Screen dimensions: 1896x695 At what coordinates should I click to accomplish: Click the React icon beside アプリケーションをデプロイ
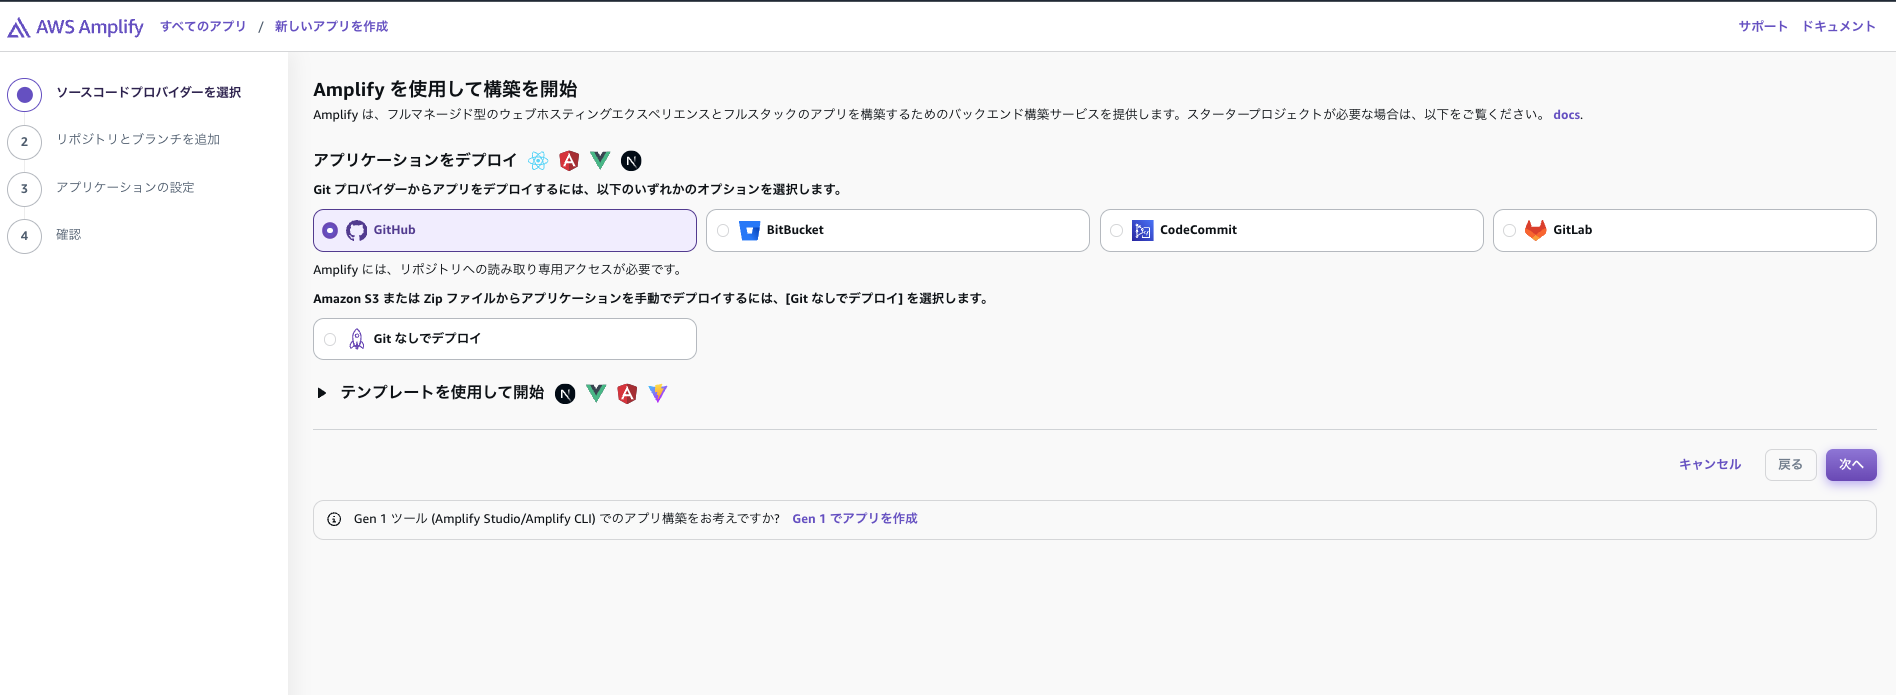click(x=538, y=161)
